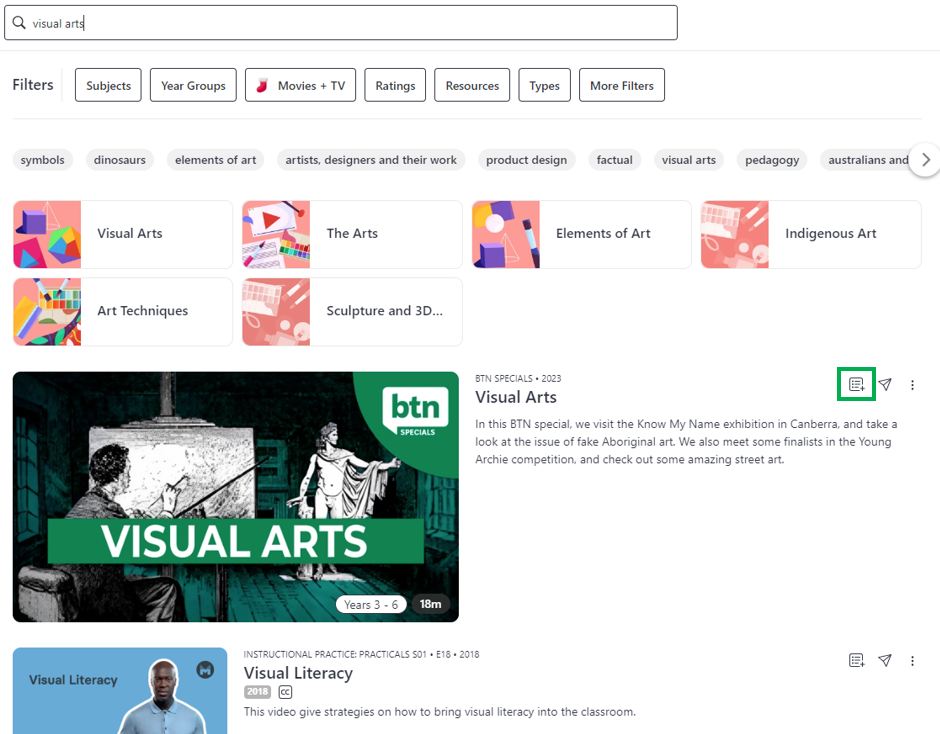
Task: Select the pedagogy tag chip
Action: (772, 160)
